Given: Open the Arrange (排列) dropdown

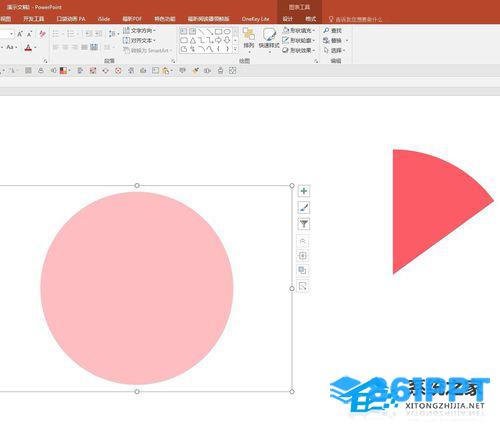Looking at the screenshot, I should click(249, 40).
